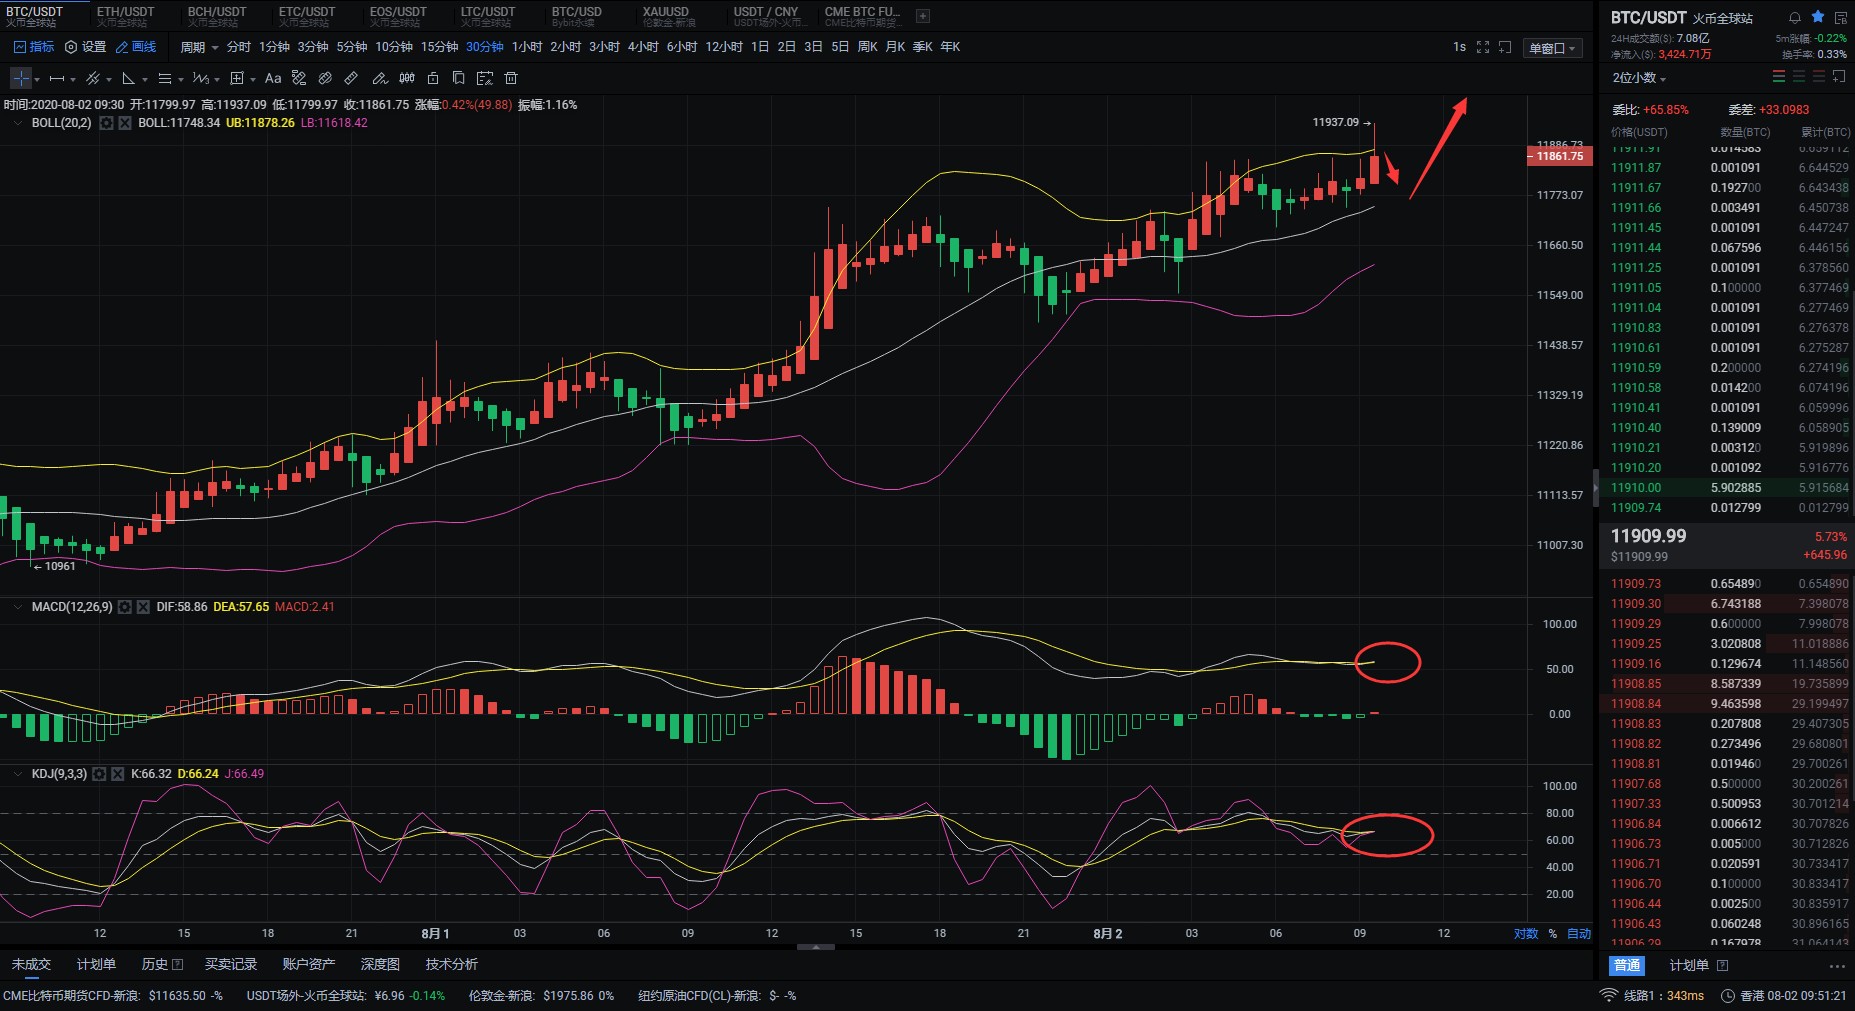The width and height of the screenshot is (1855, 1011).
Task: Select the triangle angle drawing tool
Action: coord(128,78)
